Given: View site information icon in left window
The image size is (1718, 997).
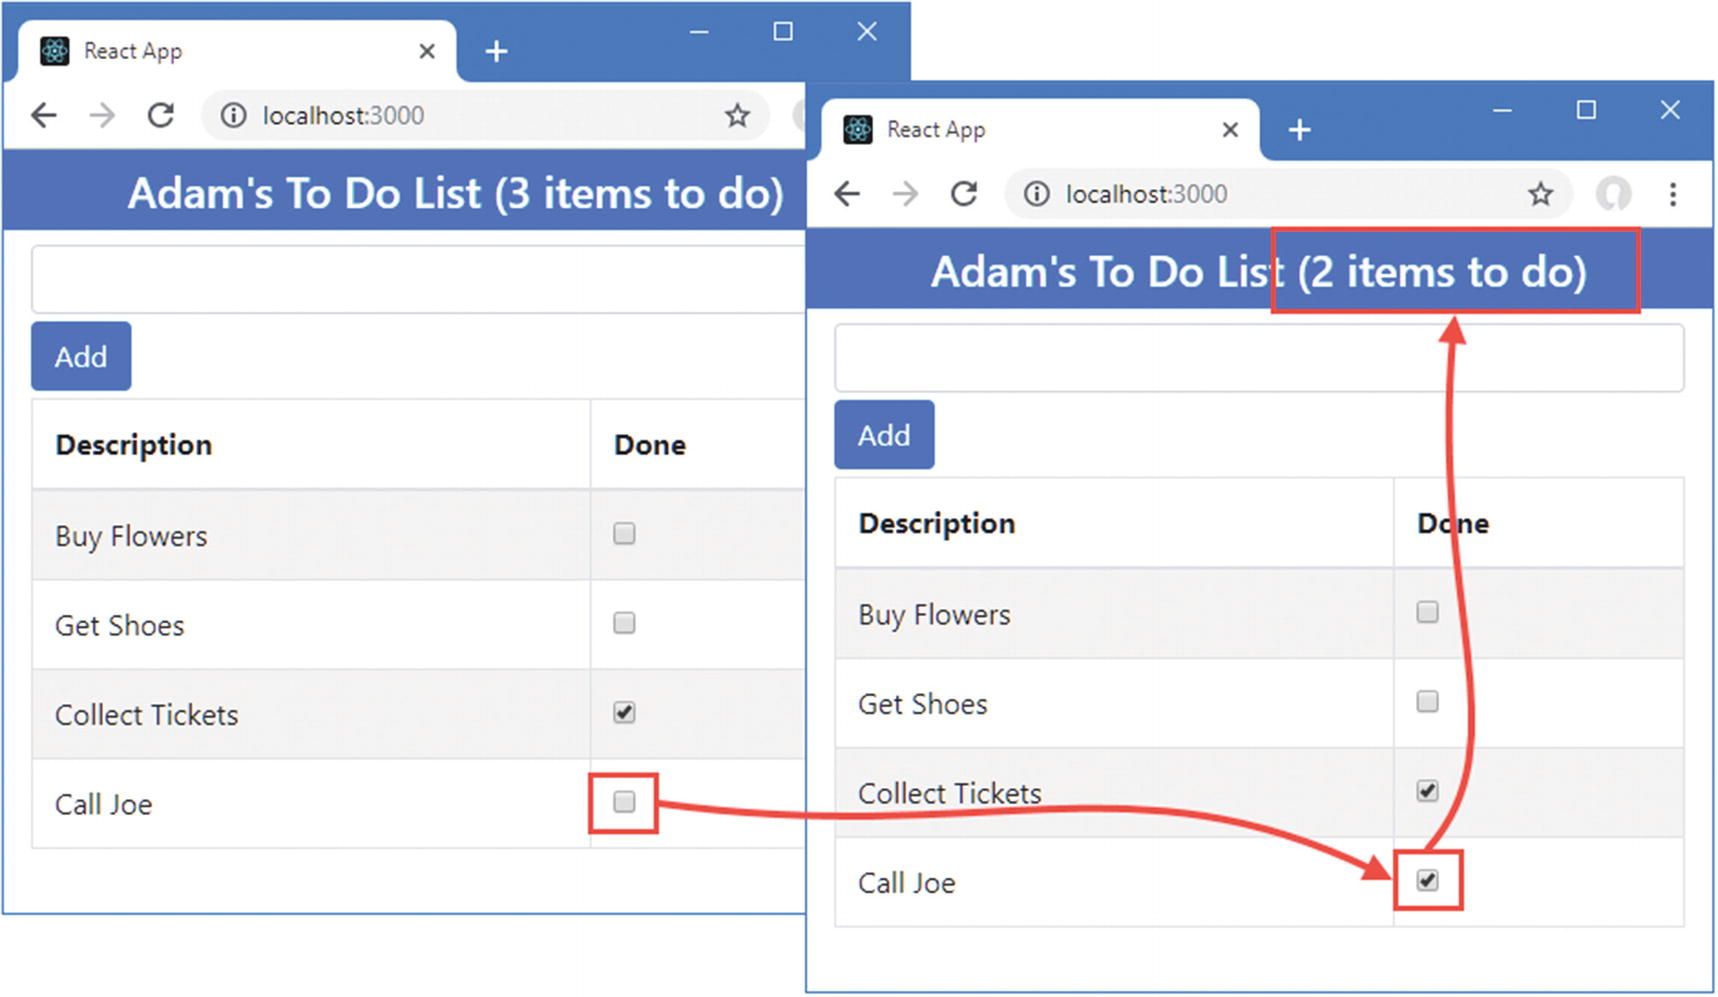Looking at the screenshot, I should pyautogui.click(x=233, y=116).
